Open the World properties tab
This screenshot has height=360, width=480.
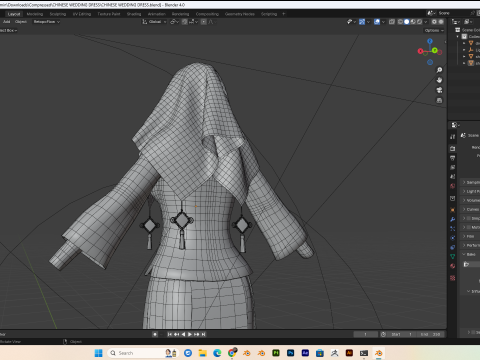click(x=452, y=186)
